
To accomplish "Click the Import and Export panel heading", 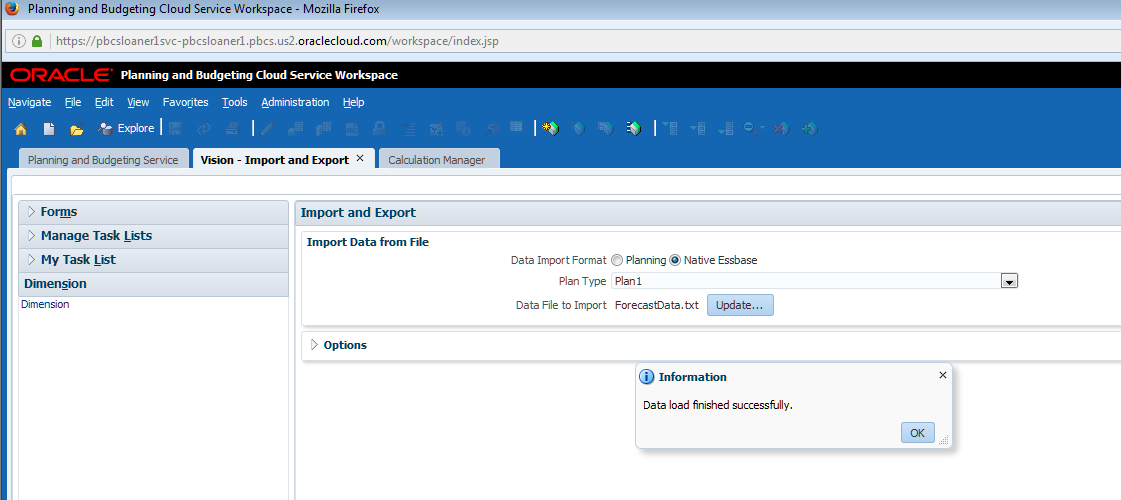I will pos(358,212).
